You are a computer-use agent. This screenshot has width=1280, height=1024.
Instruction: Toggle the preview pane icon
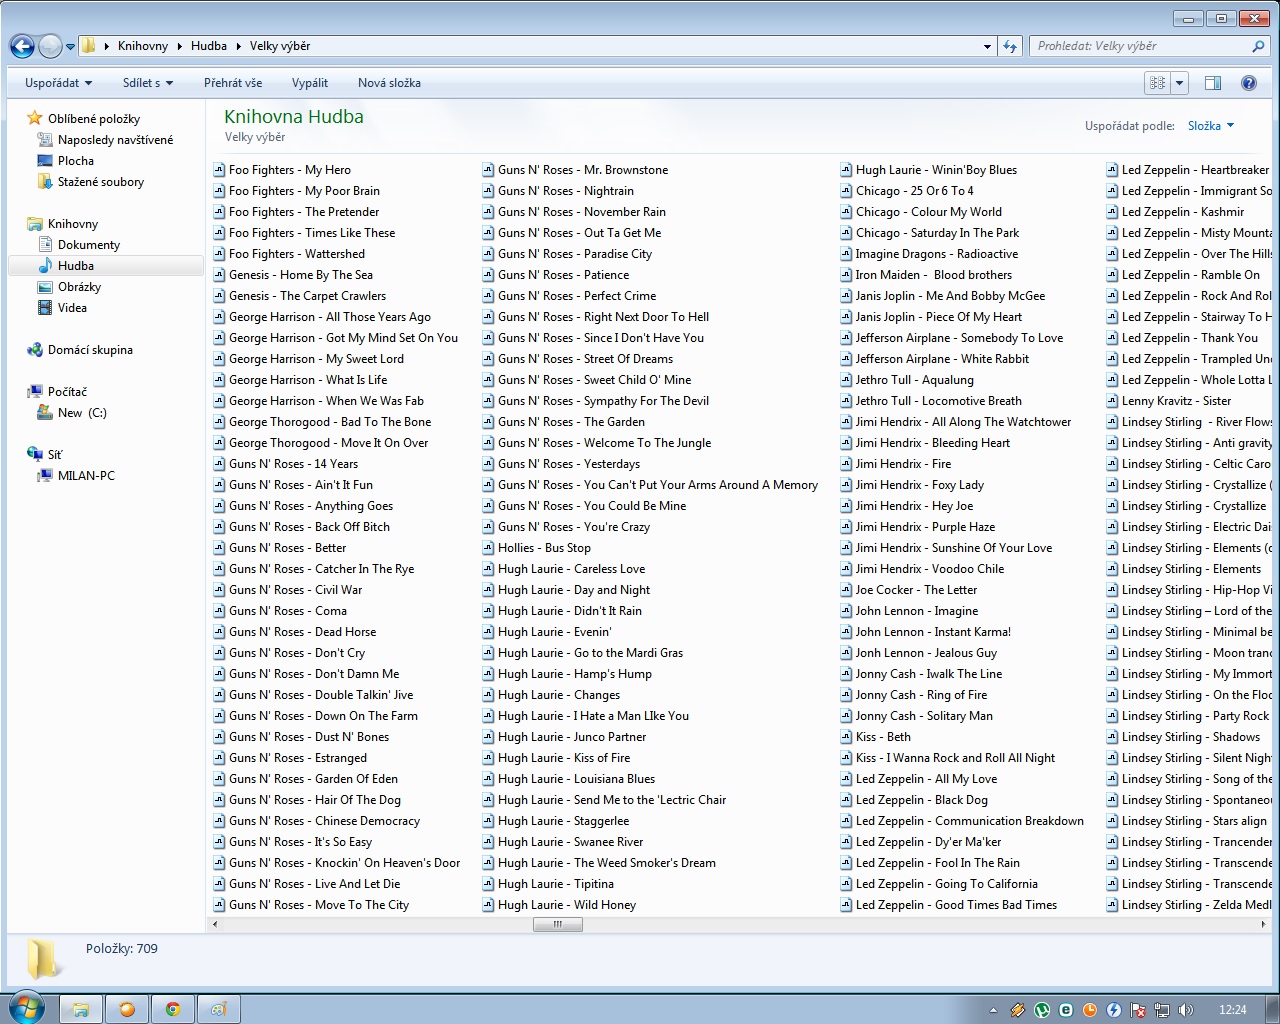tap(1212, 83)
